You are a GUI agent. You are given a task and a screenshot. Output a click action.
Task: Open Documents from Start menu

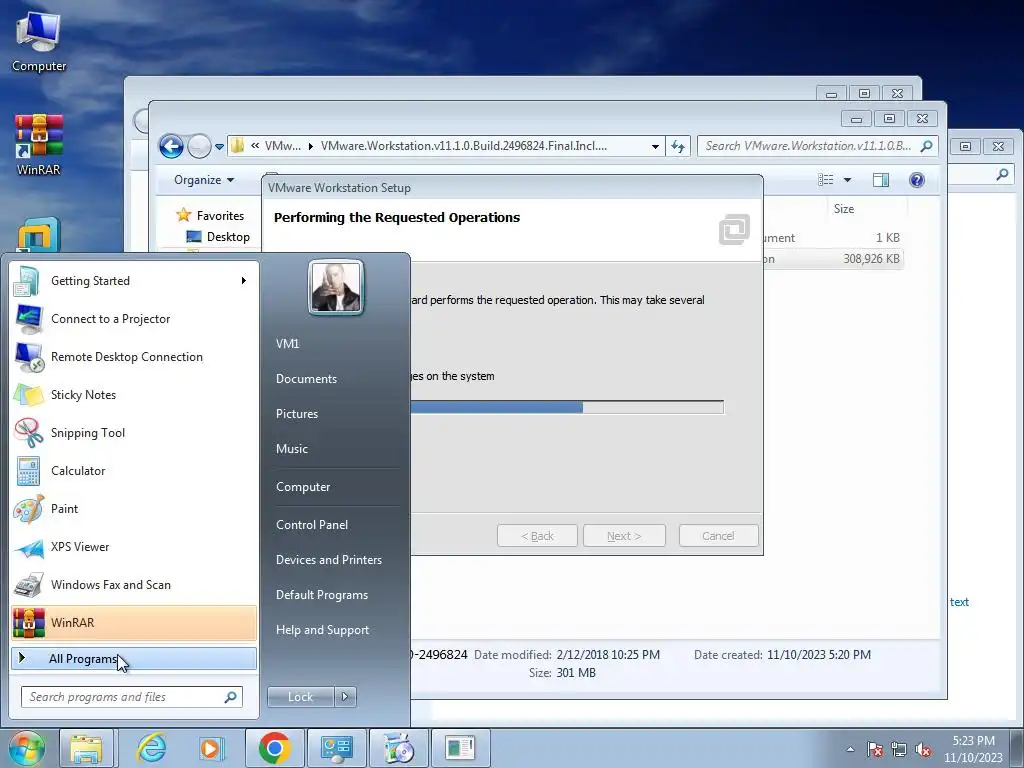[x=306, y=379]
